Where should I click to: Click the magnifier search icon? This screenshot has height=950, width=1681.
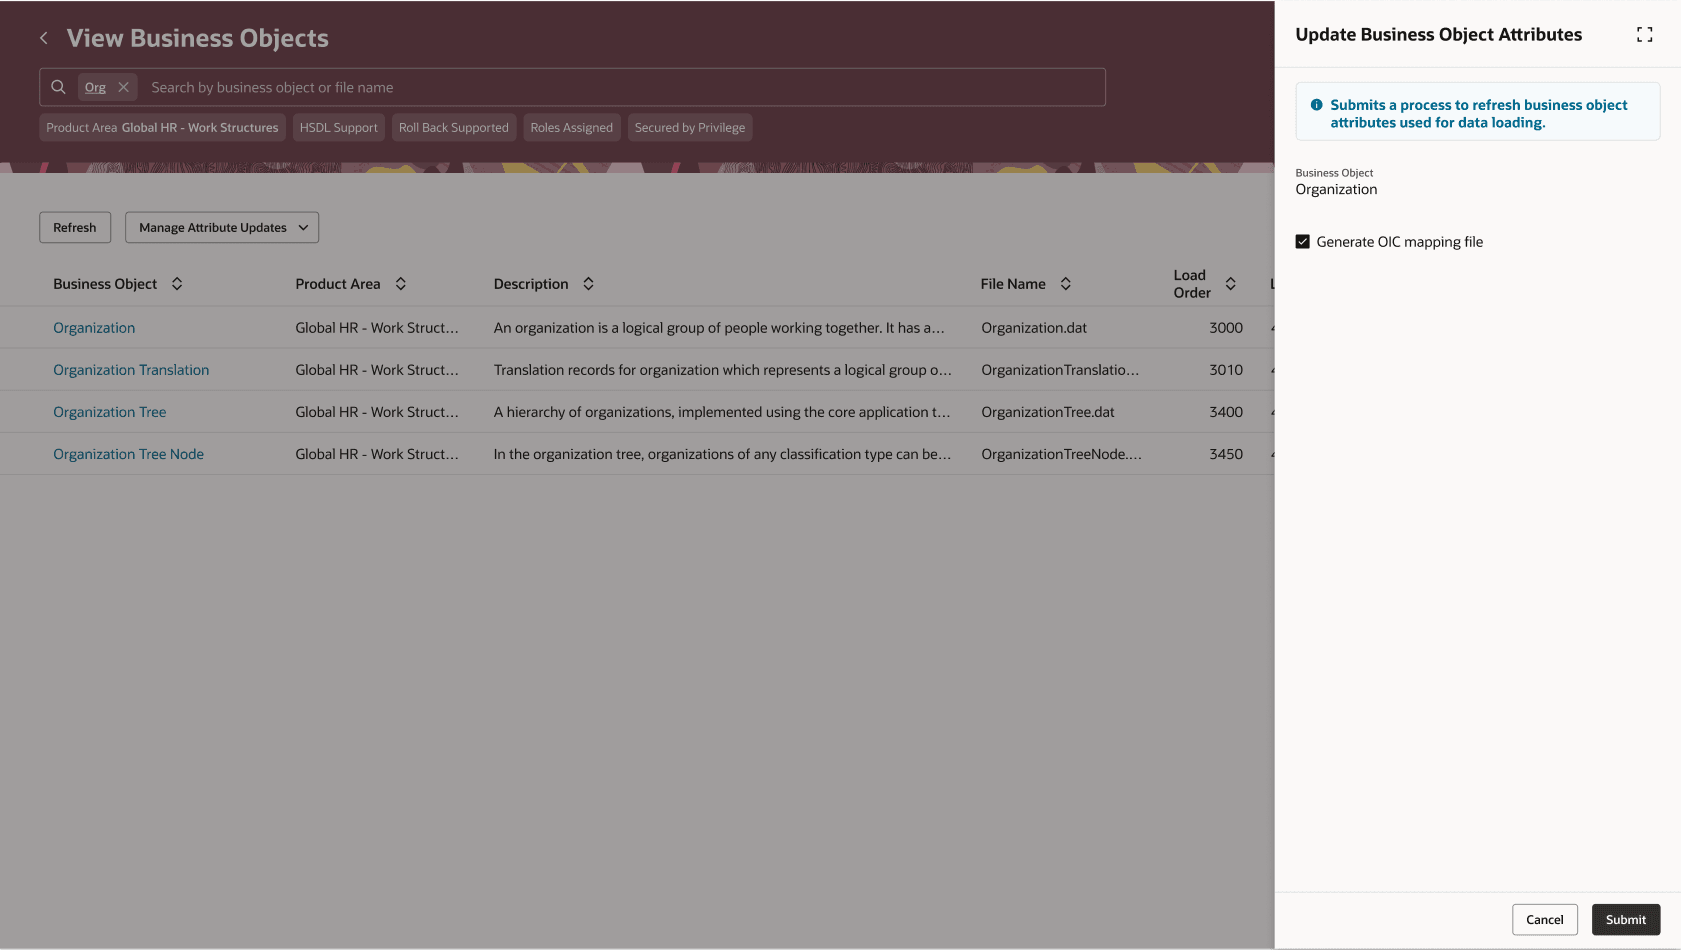pos(59,87)
